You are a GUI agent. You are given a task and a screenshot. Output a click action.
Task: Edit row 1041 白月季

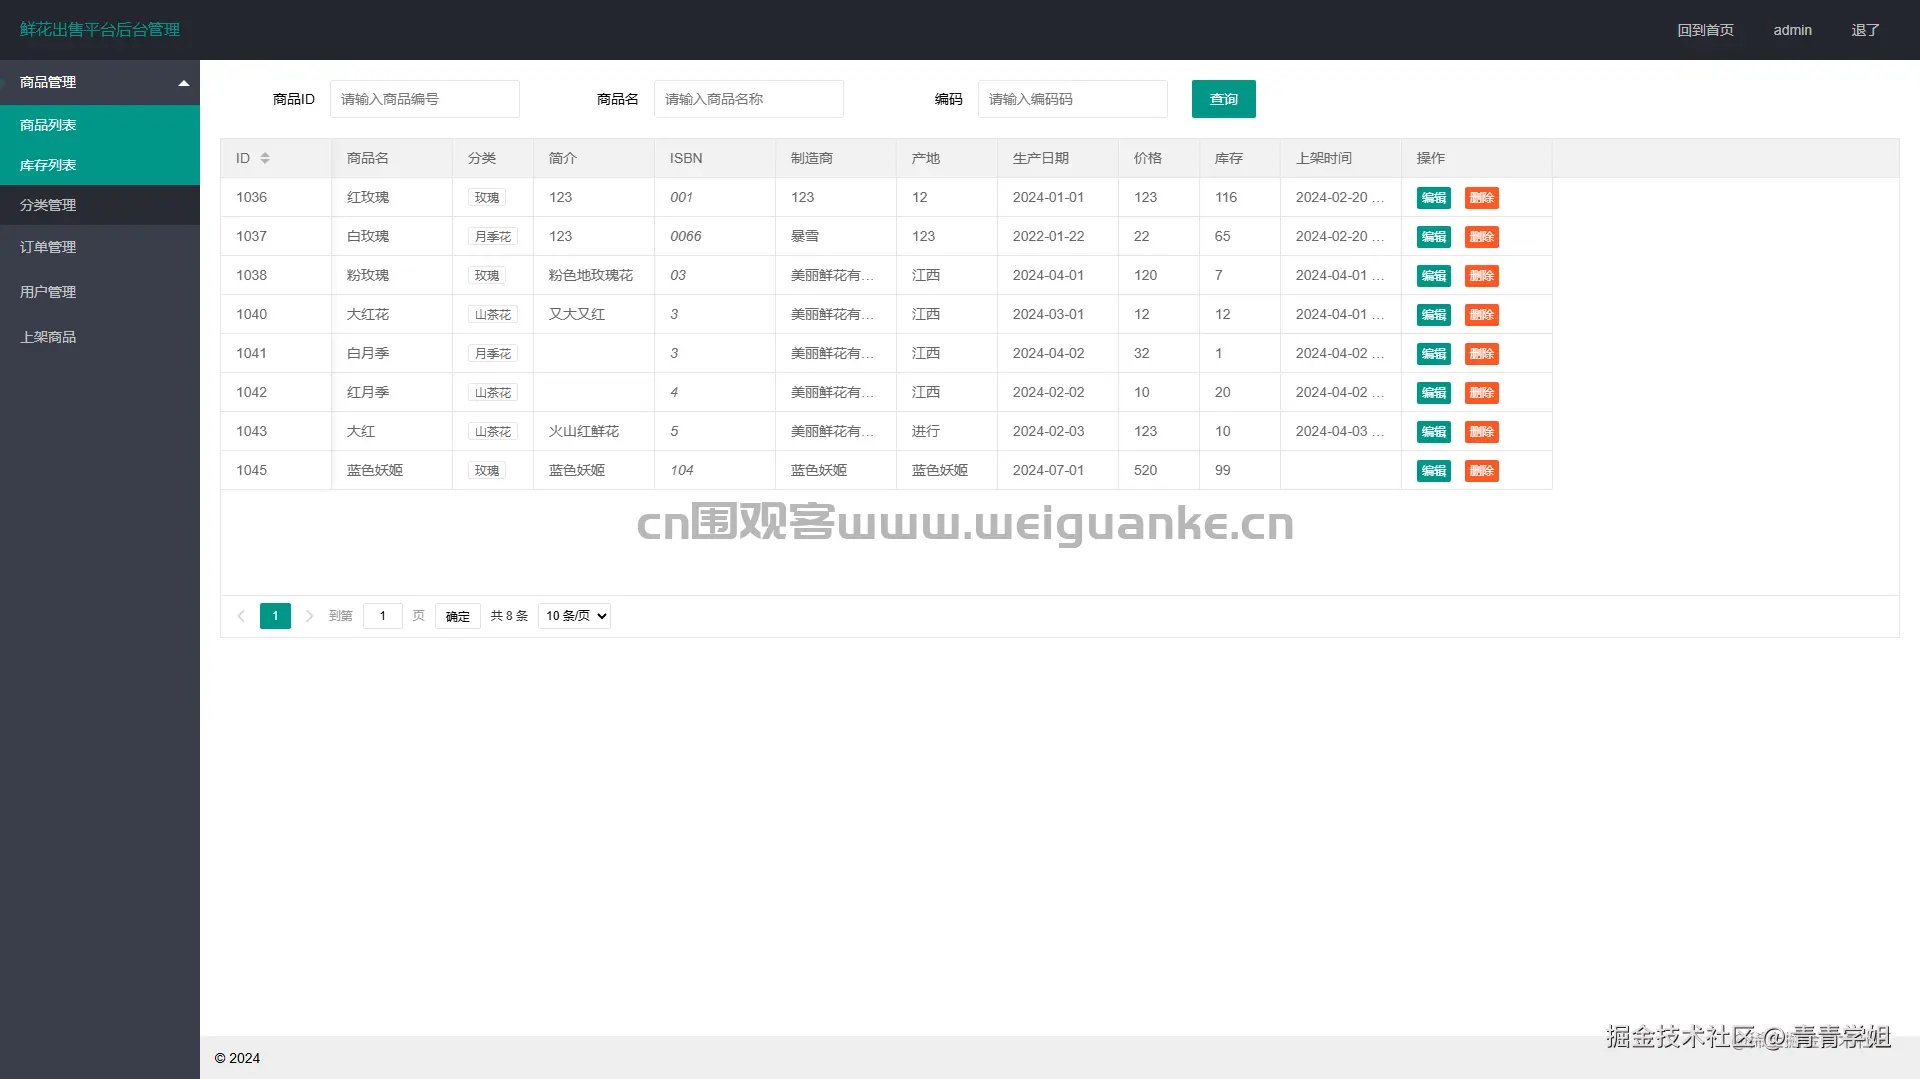point(1434,354)
